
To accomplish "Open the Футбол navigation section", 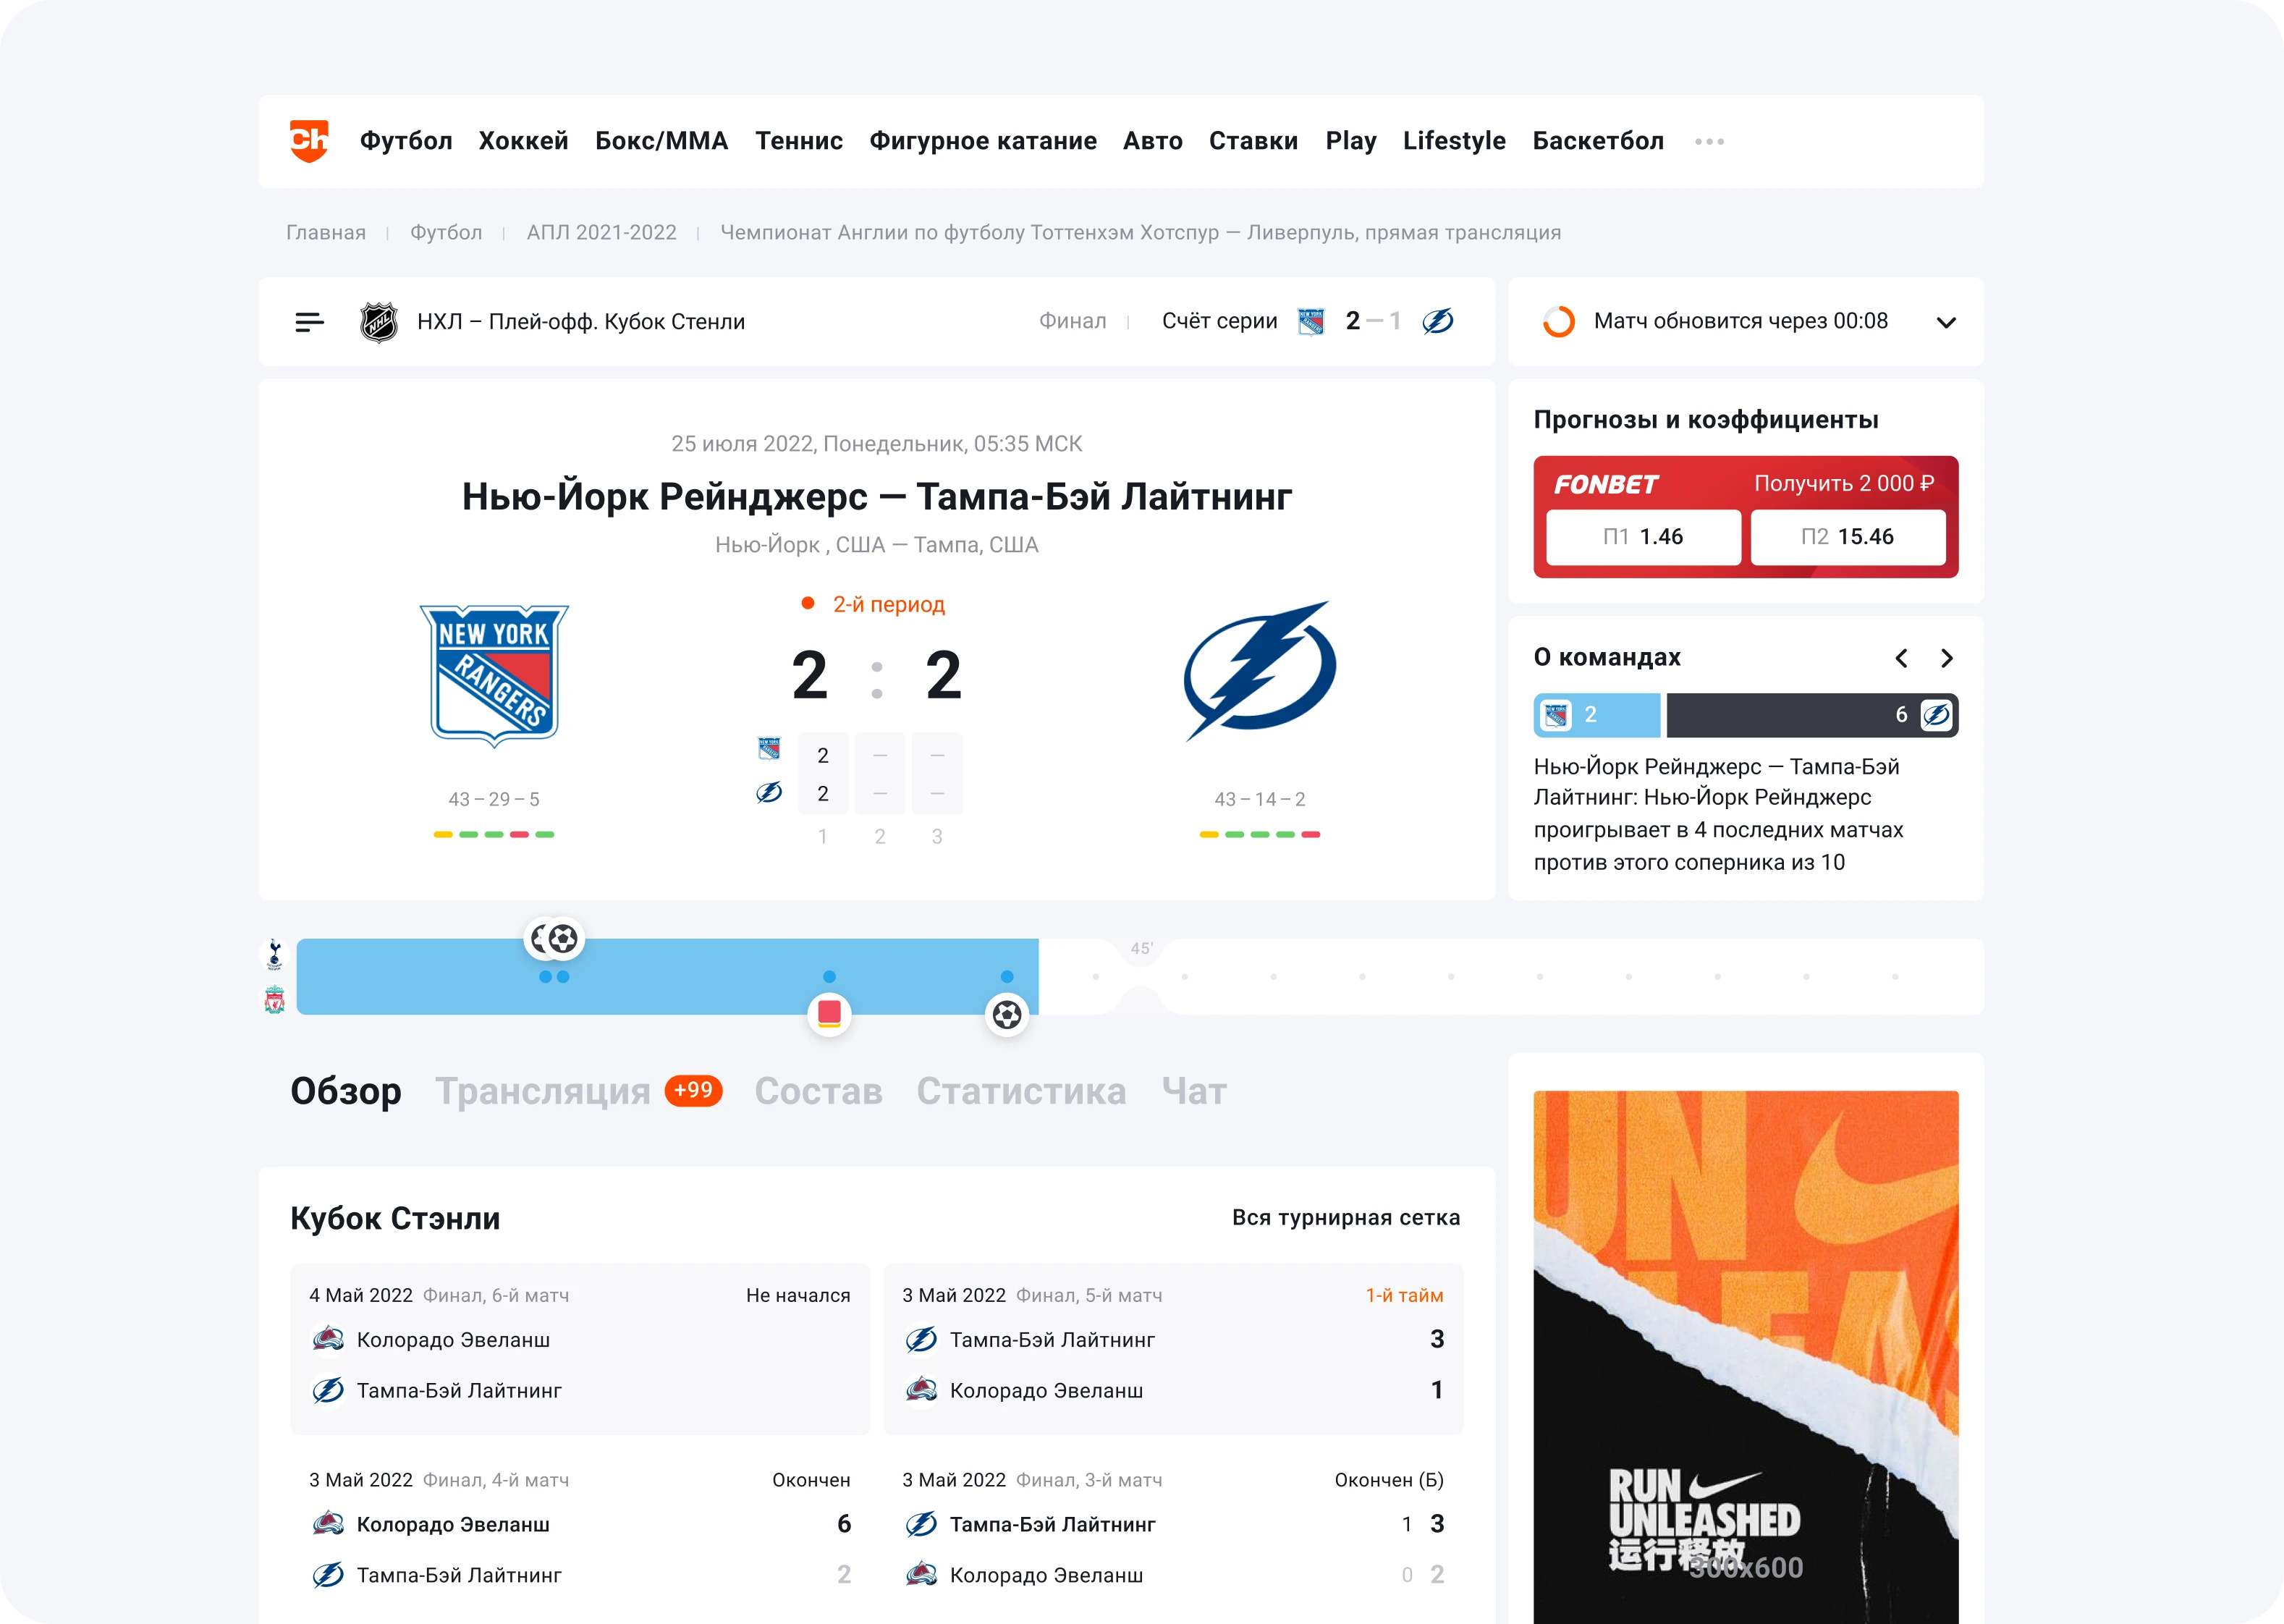I will coord(406,141).
